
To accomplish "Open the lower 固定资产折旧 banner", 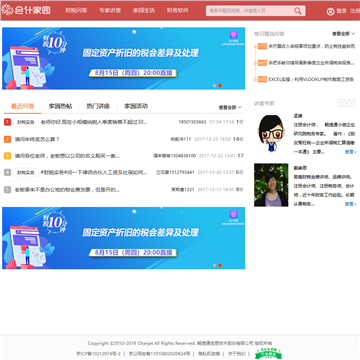I will pos(124,238).
